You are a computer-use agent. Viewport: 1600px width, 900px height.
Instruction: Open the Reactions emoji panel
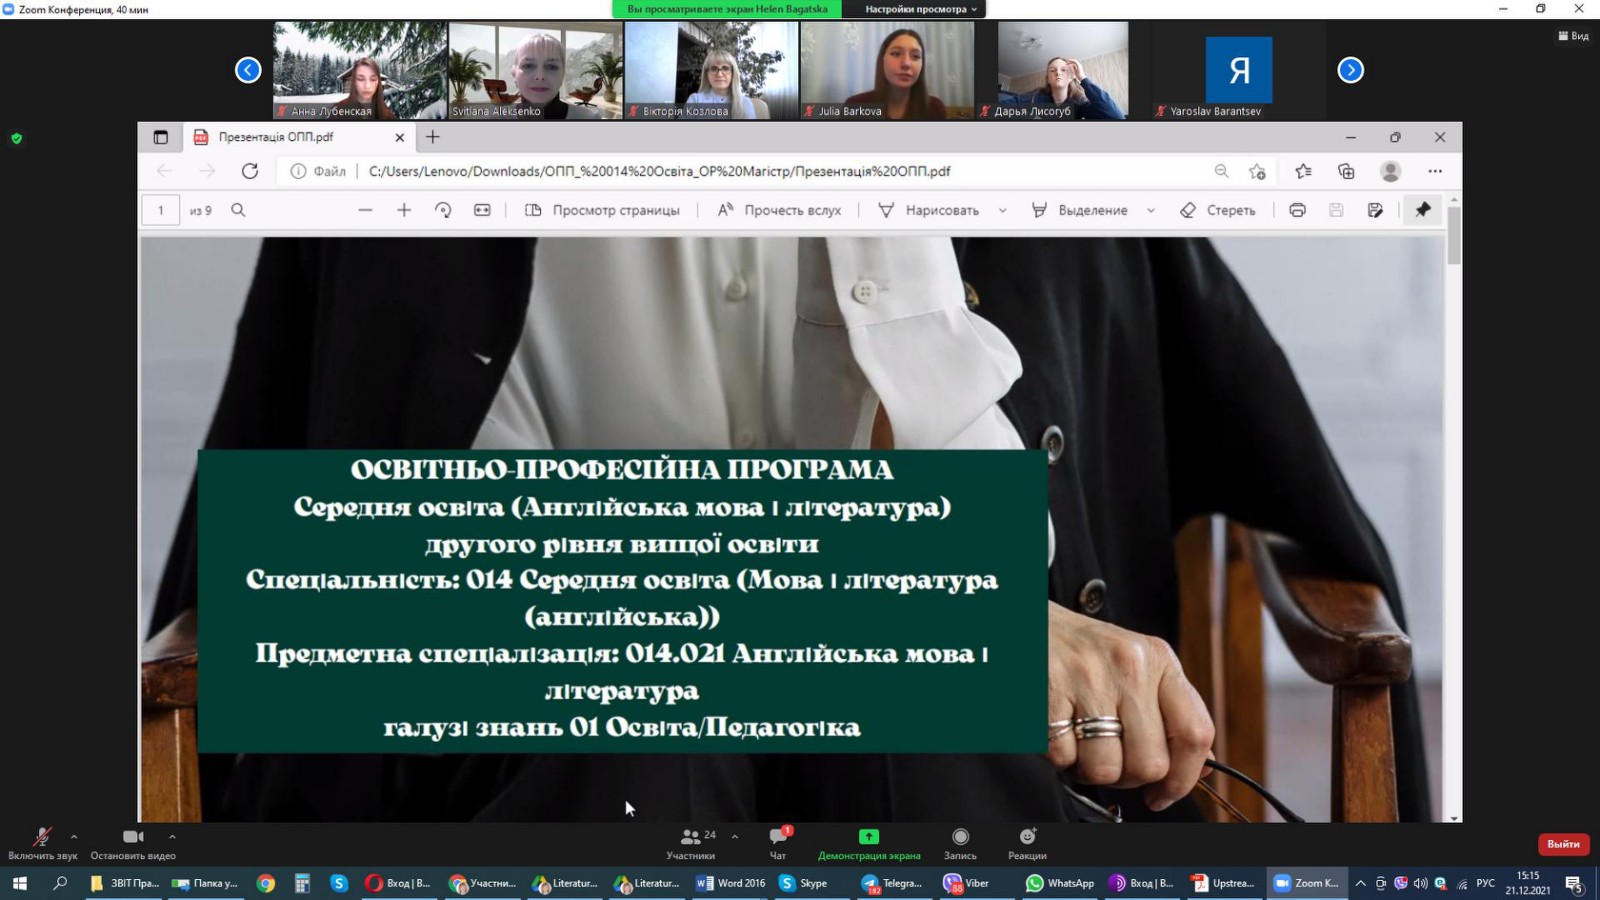1027,843
